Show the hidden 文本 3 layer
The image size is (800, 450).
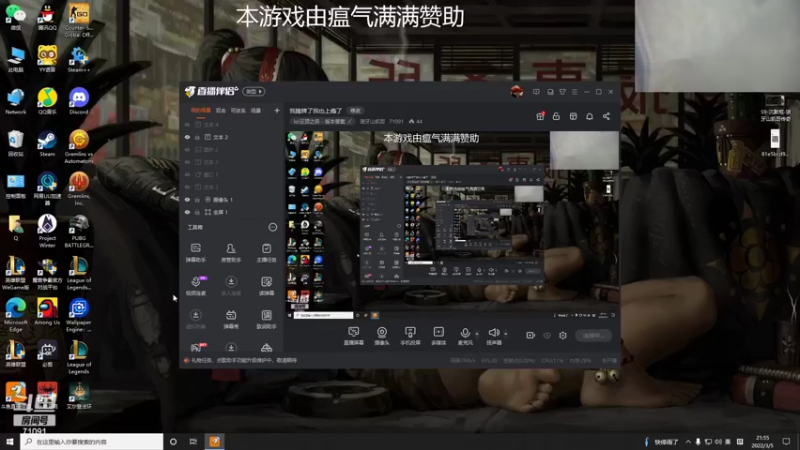187,187
